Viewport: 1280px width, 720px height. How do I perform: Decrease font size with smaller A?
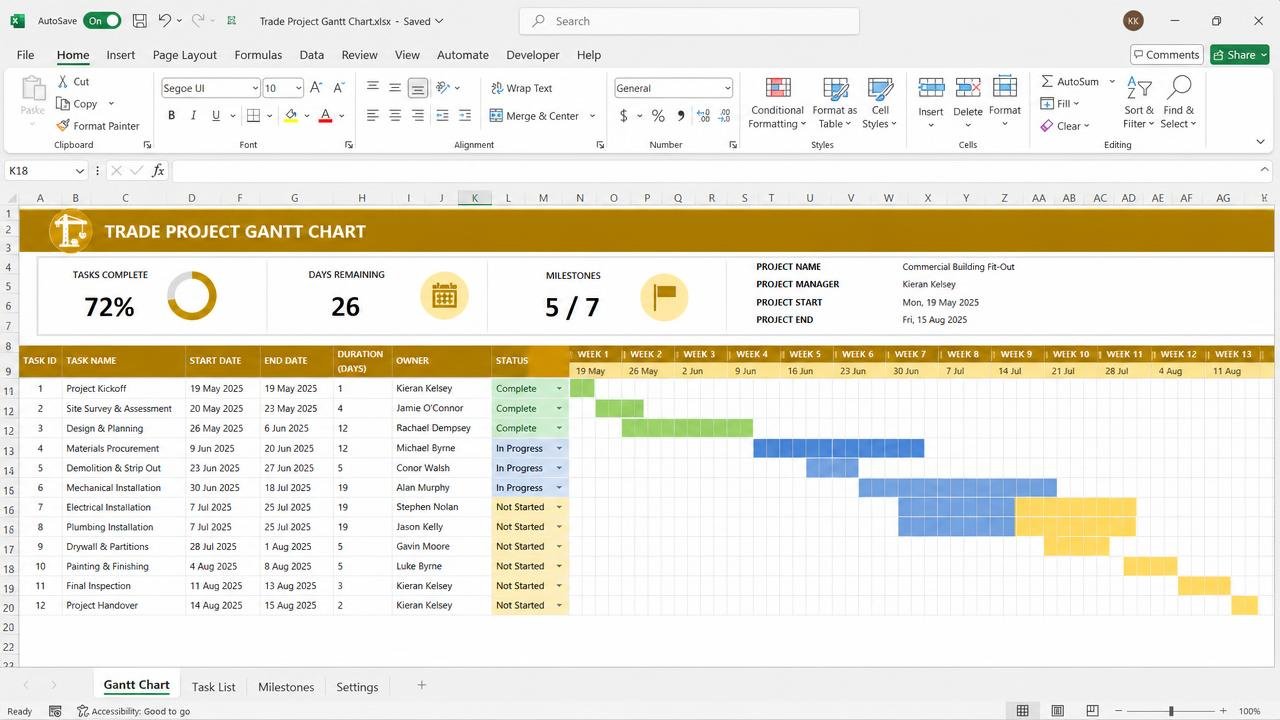tap(337, 88)
